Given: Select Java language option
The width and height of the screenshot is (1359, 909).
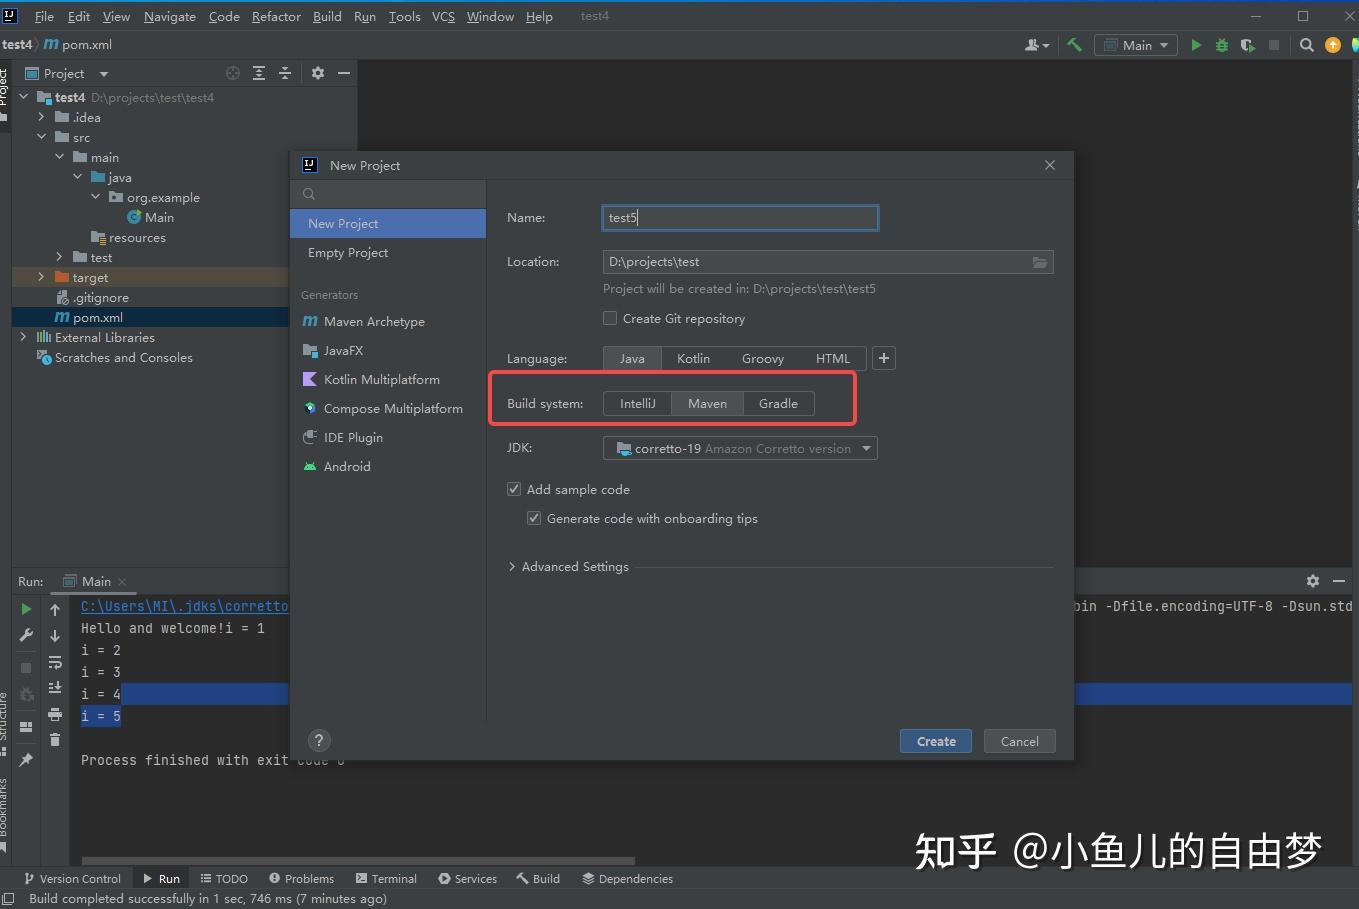Looking at the screenshot, I should pos(632,358).
